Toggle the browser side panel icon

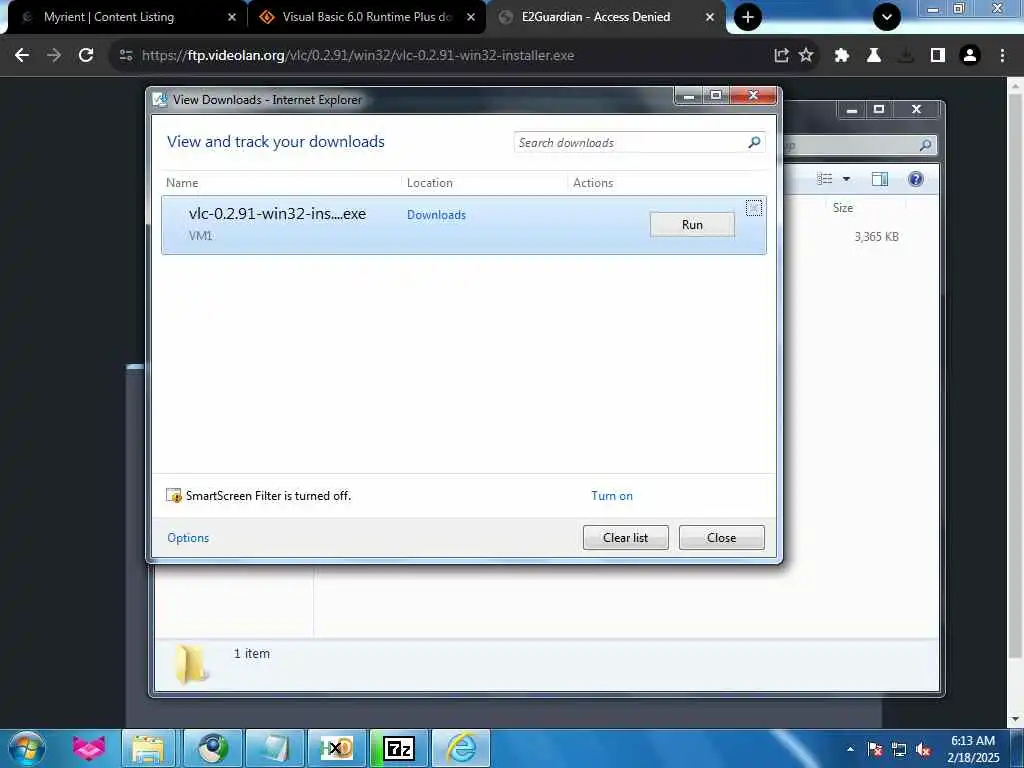pyautogui.click(x=938, y=56)
